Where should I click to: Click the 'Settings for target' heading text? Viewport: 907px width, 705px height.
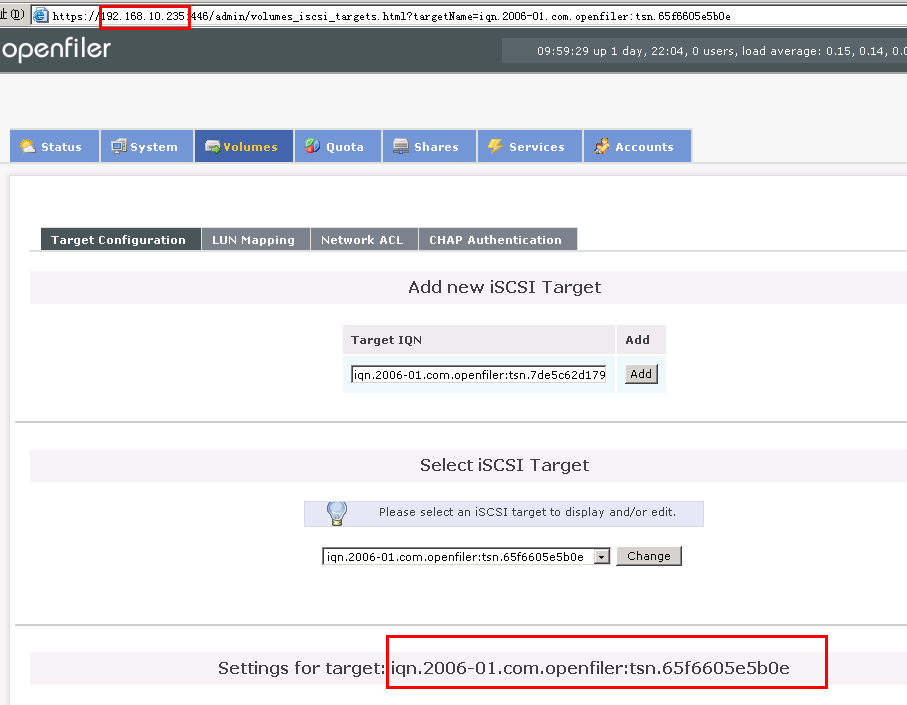pos(503,668)
